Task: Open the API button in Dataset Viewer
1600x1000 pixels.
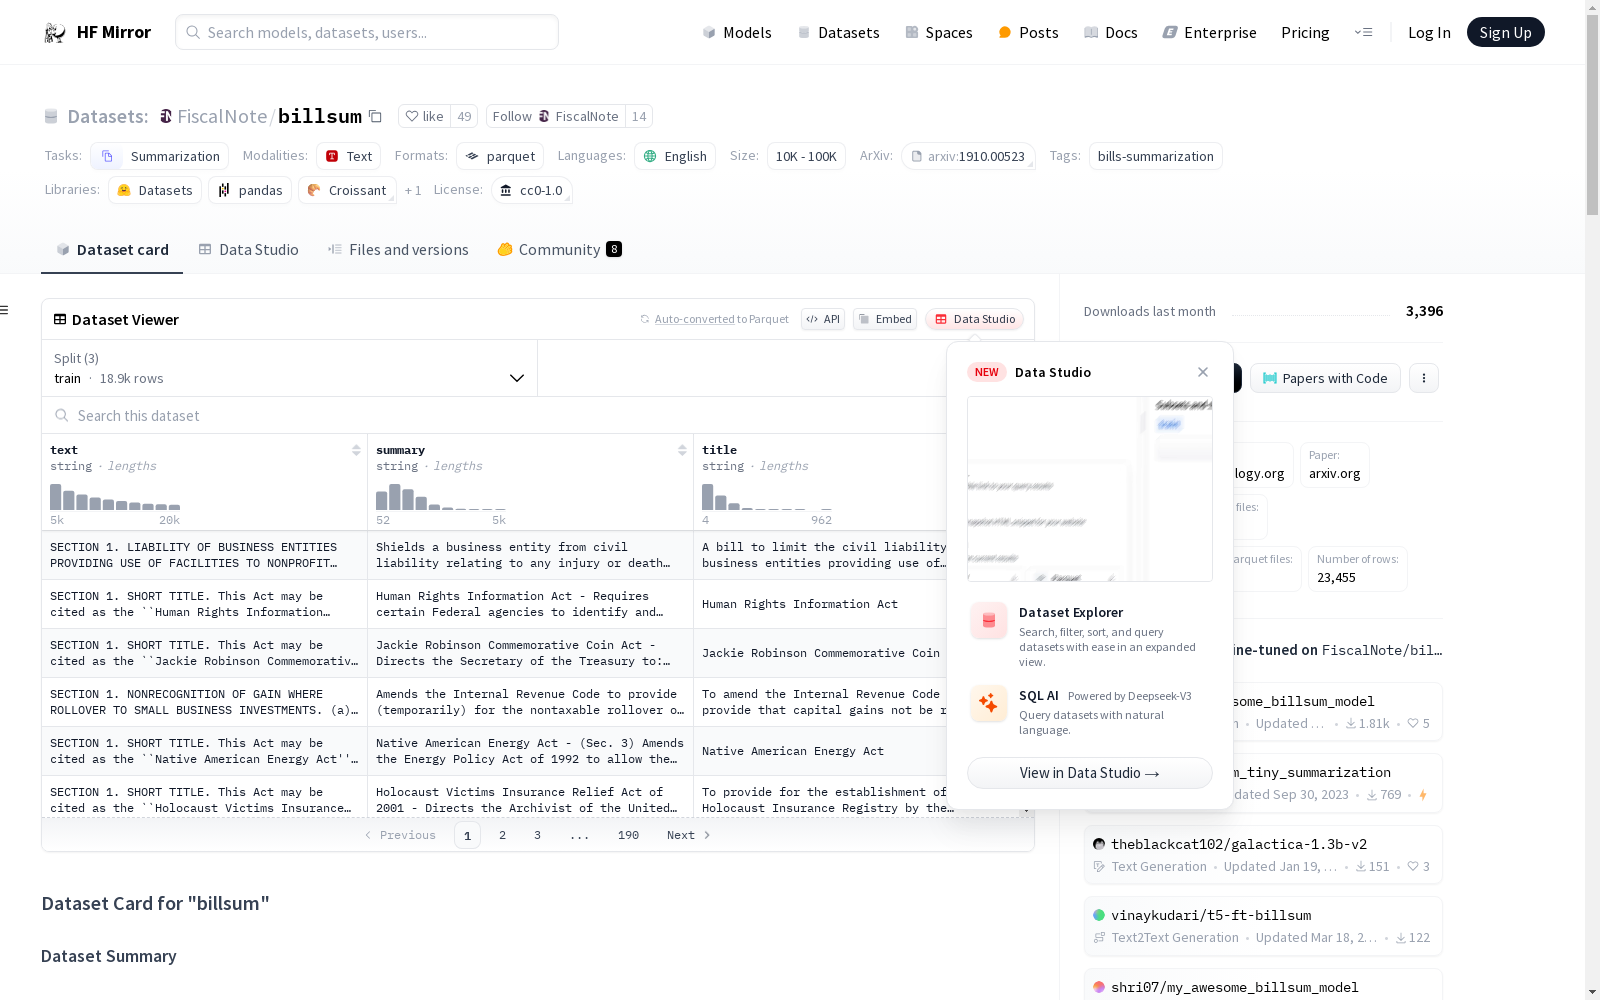Action: coord(823,319)
